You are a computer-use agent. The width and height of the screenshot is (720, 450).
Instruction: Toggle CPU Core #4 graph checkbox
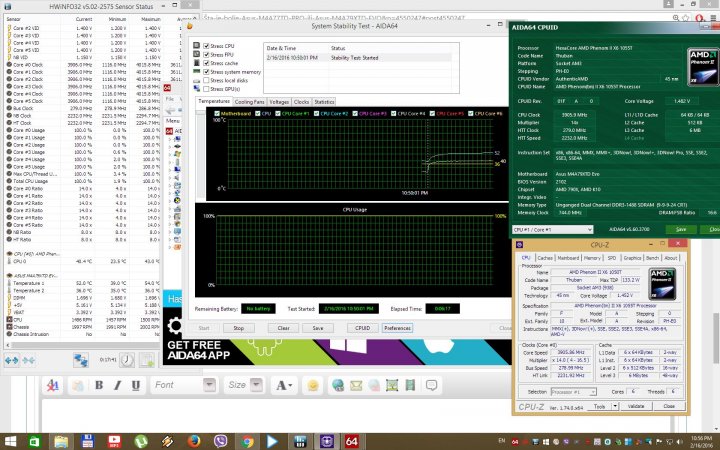(x=394, y=113)
